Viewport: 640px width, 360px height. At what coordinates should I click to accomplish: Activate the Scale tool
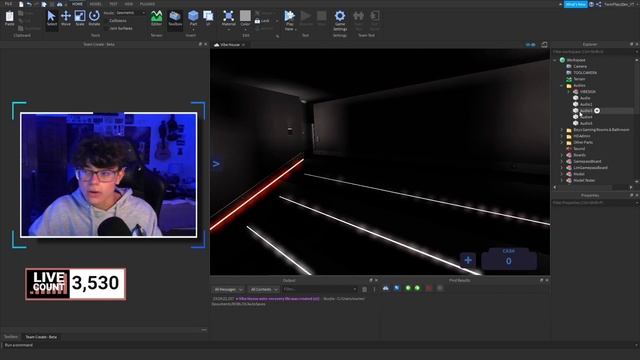coord(80,19)
